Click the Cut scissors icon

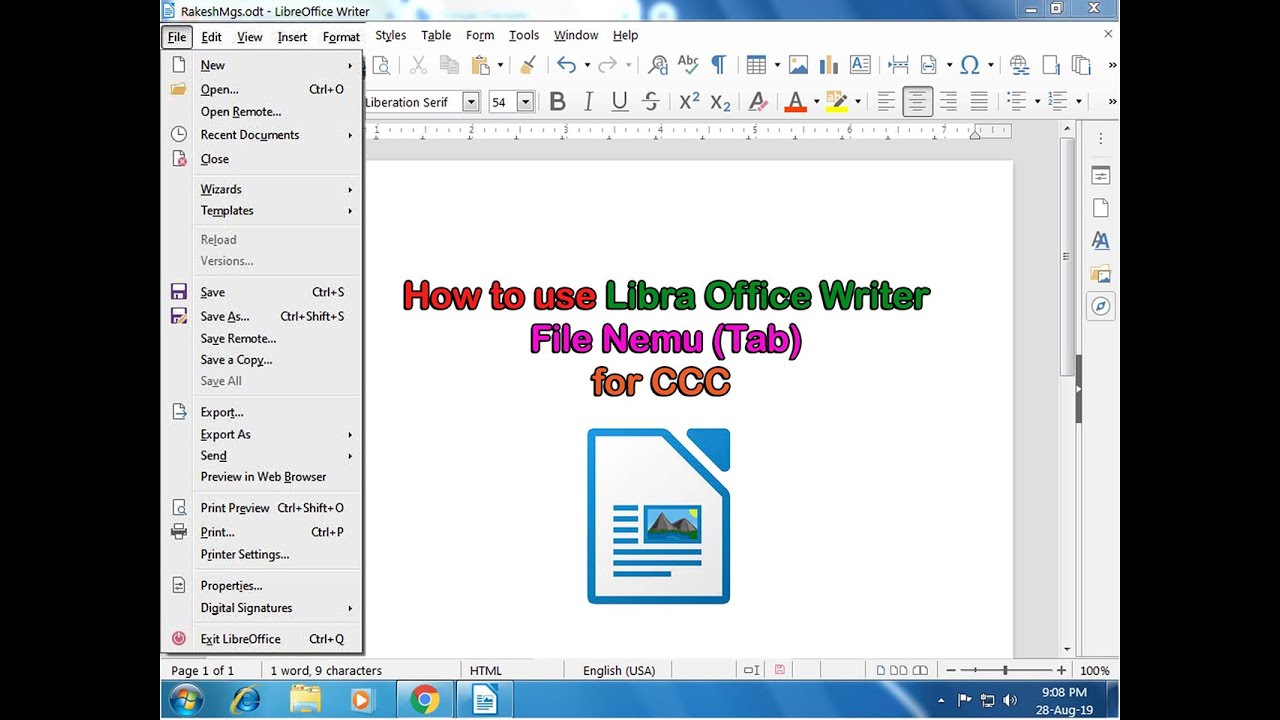click(x=419, y=65)
